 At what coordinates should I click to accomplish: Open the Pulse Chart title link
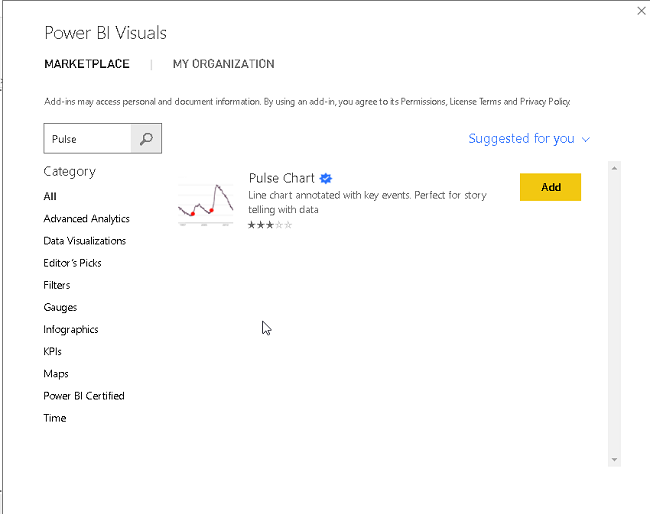point(281,178)
